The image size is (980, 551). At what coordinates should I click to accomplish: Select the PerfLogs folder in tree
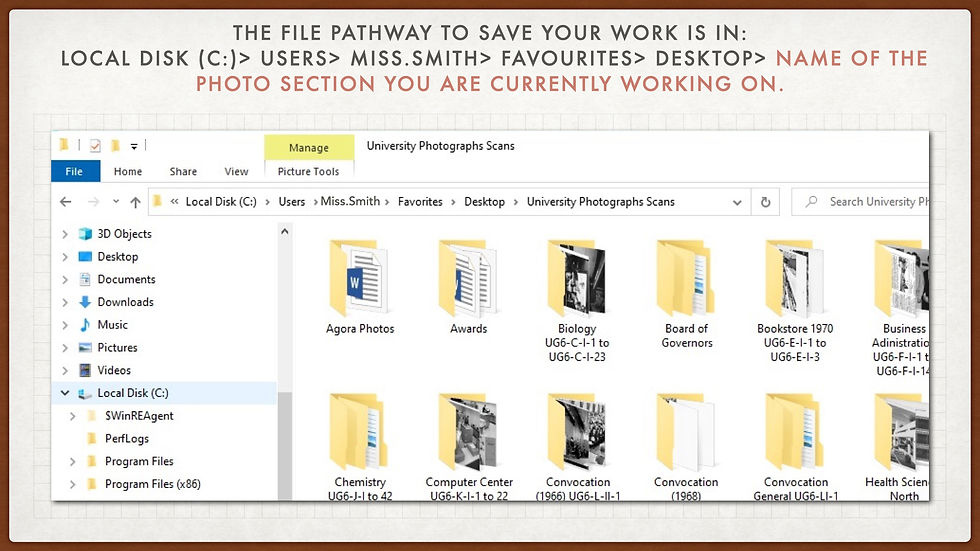126,439
